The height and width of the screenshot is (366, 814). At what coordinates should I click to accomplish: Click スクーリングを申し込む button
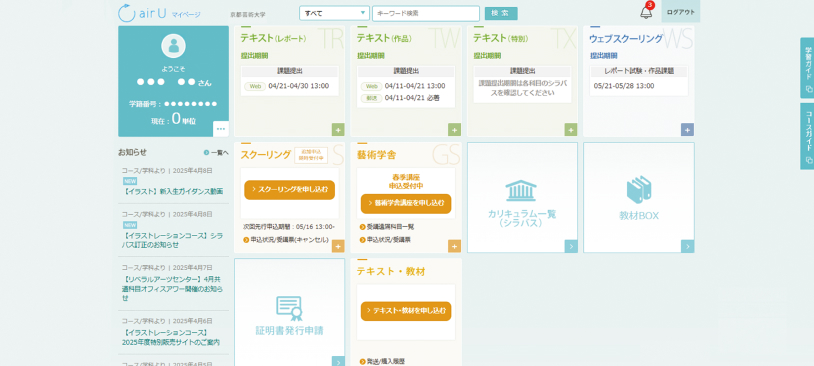click(290, 189)
